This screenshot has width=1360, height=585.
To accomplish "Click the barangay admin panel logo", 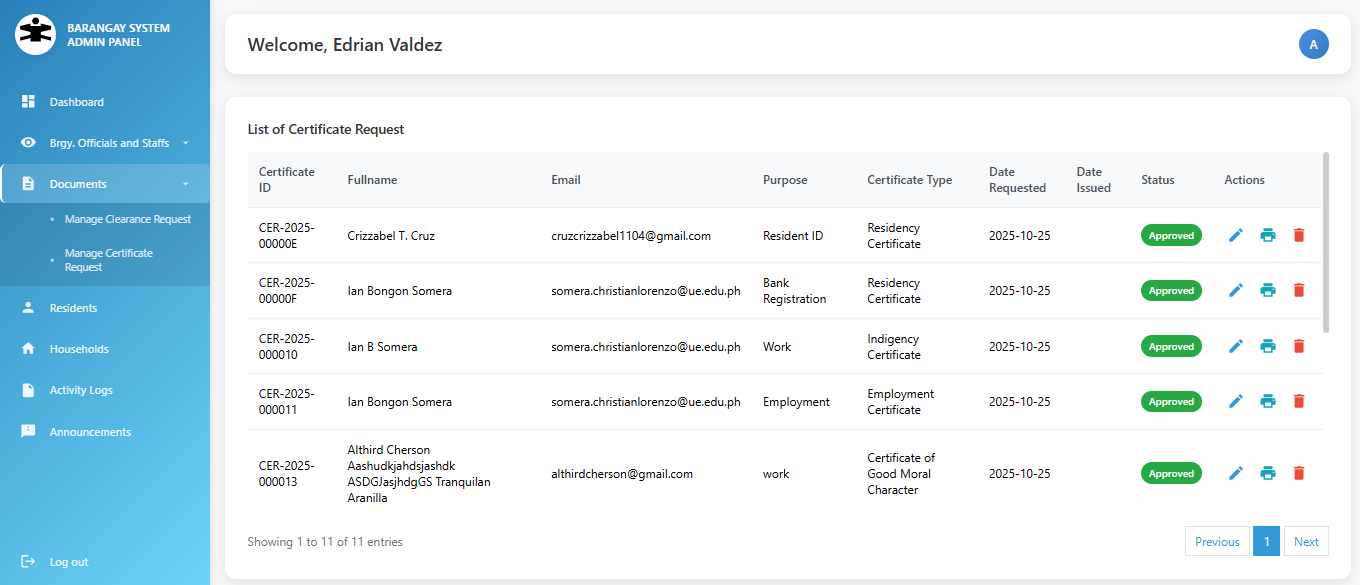I will coord(35,34).
